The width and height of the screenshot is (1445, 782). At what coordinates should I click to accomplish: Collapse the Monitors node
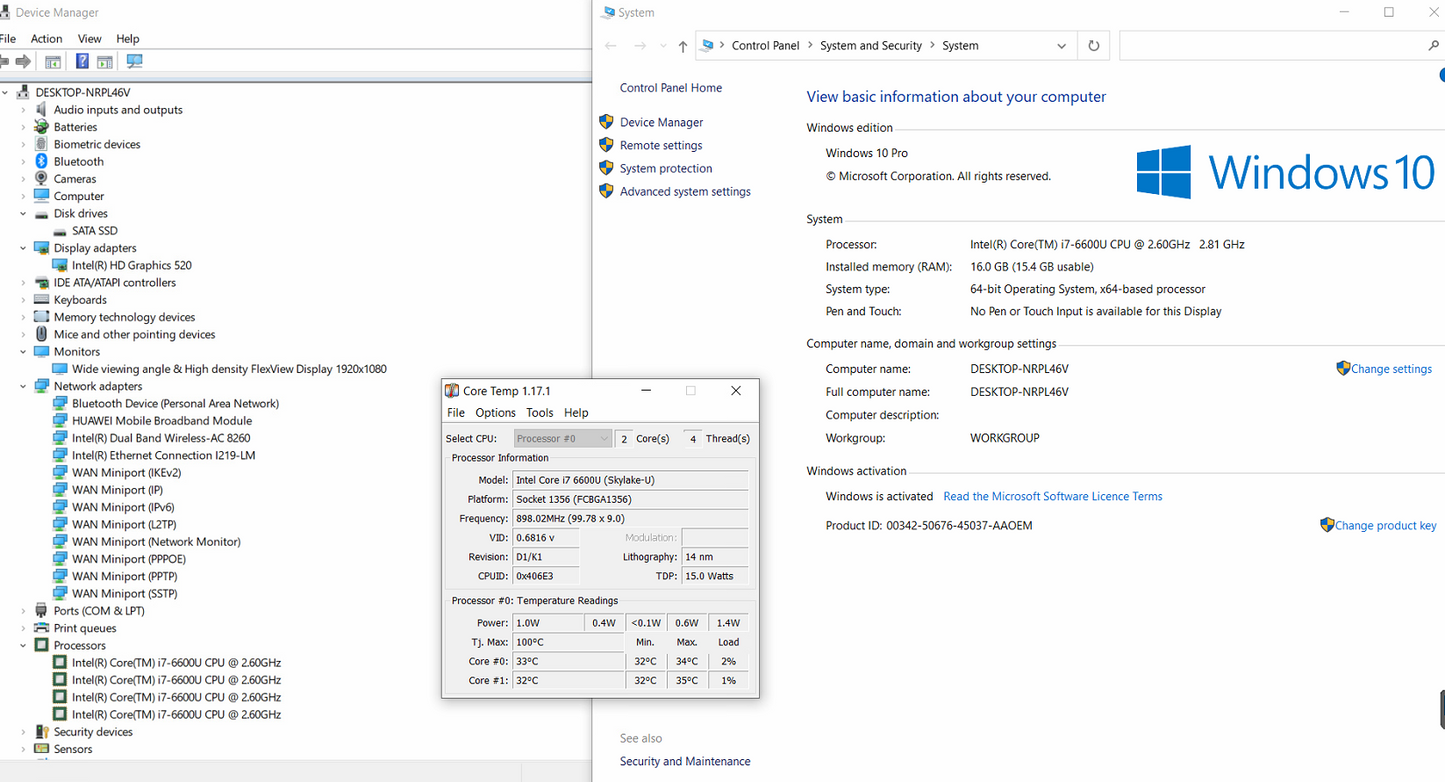(23, 352)
